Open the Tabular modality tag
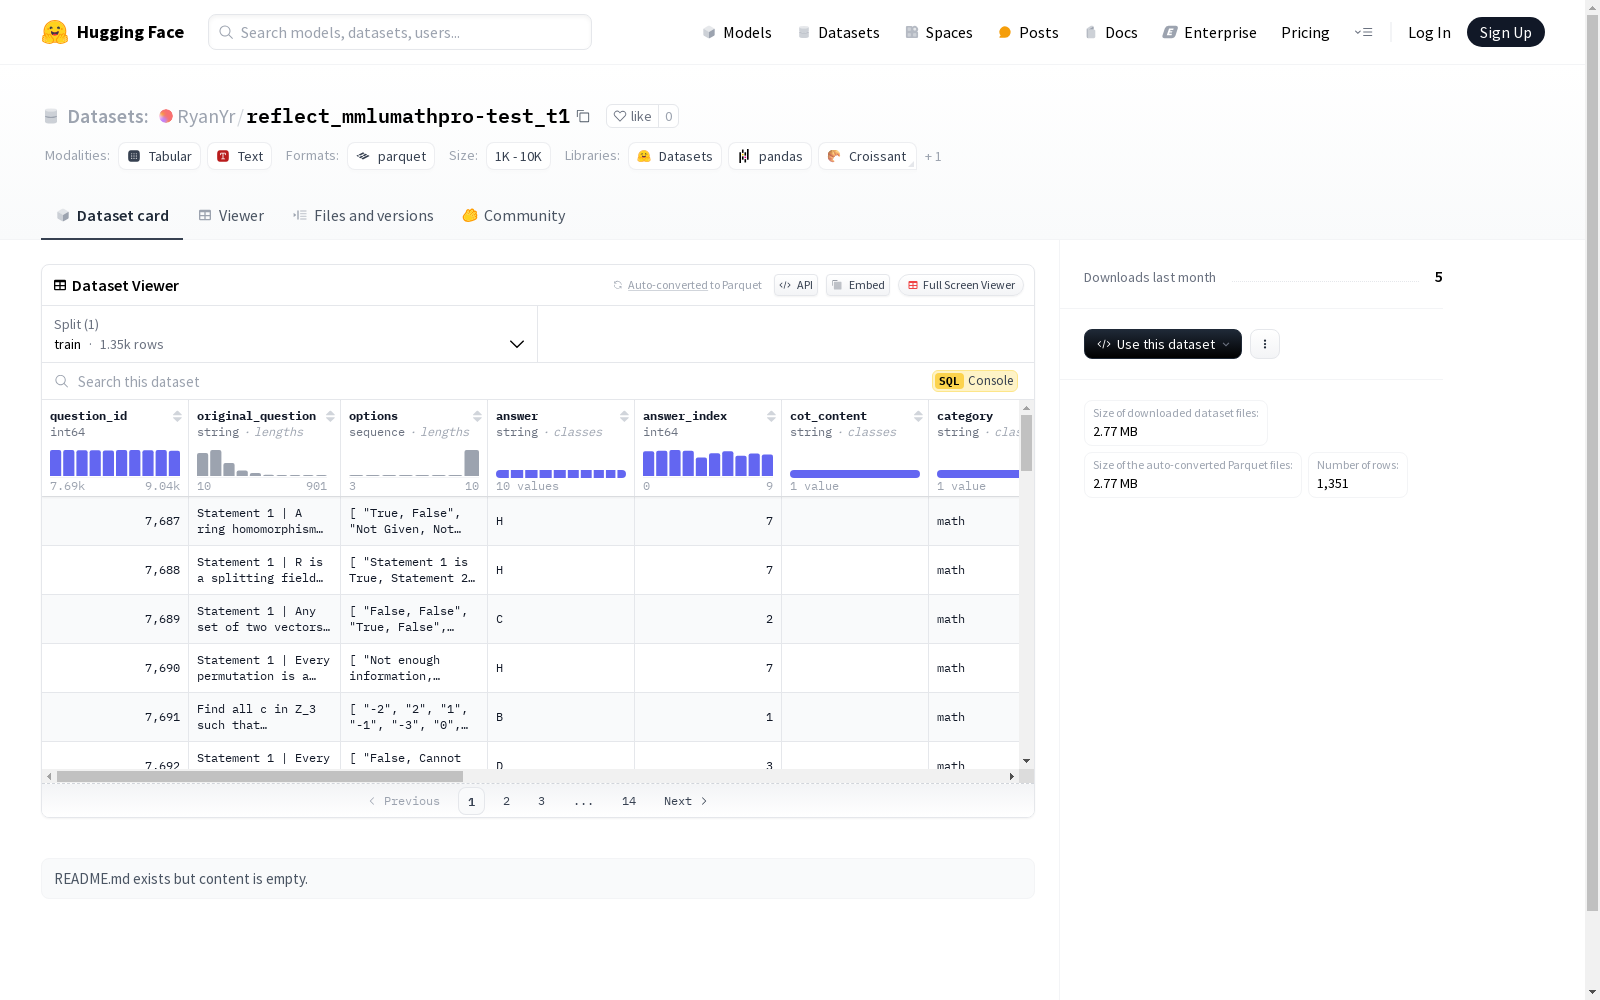This screenshot has height=1000, width=1600. pos(160,156)
